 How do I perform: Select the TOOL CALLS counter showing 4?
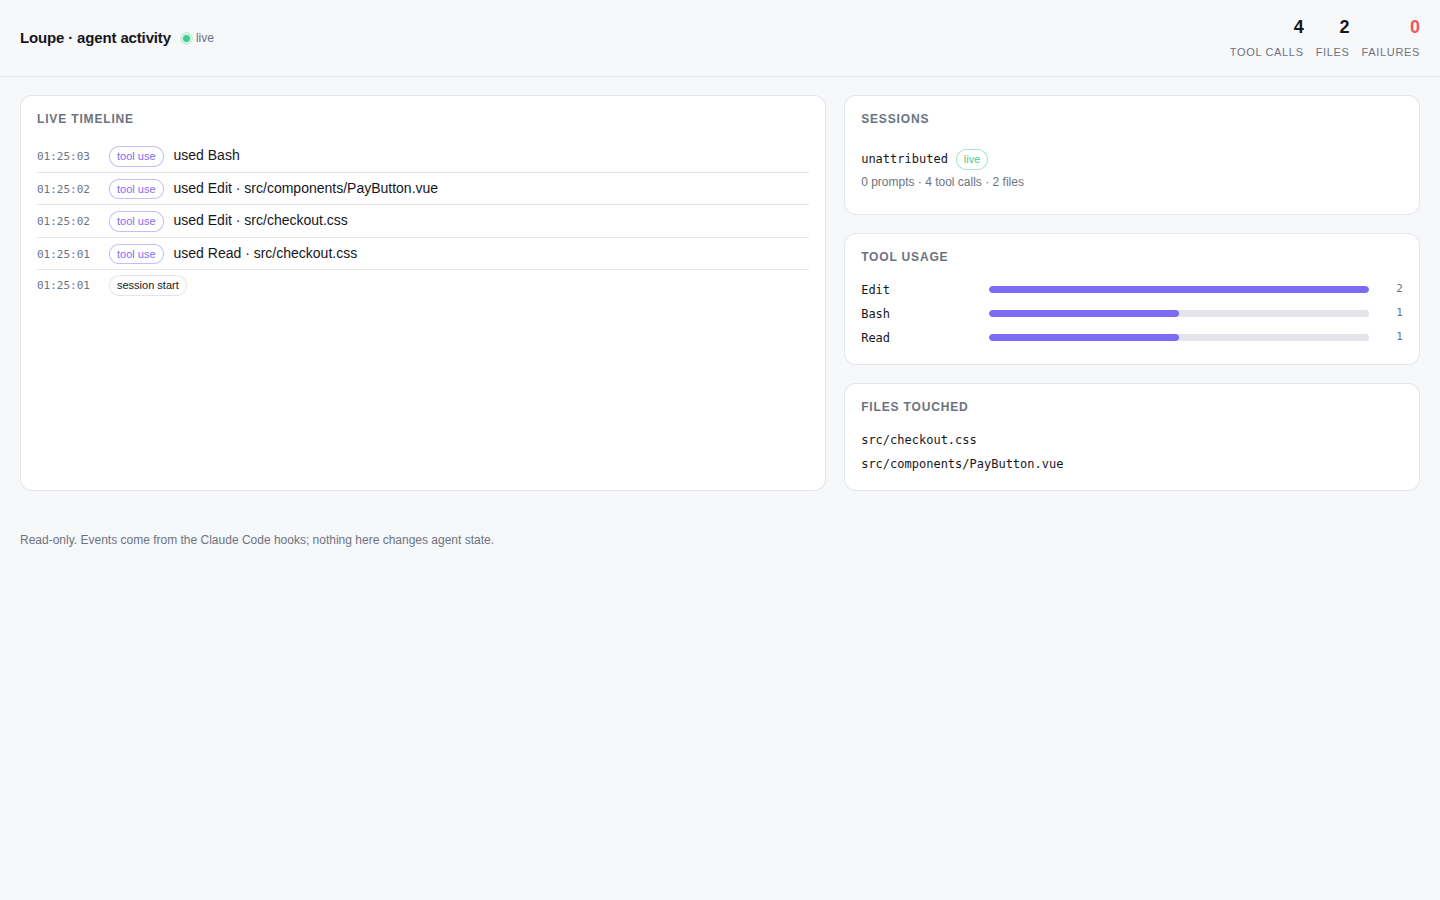click(1266, 37)
